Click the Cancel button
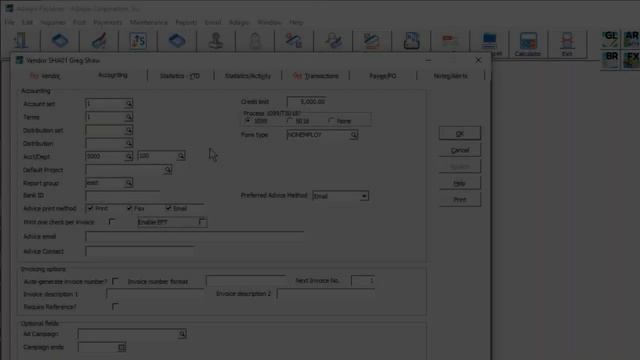Viewport: 640px width, 360px height. 460,150
